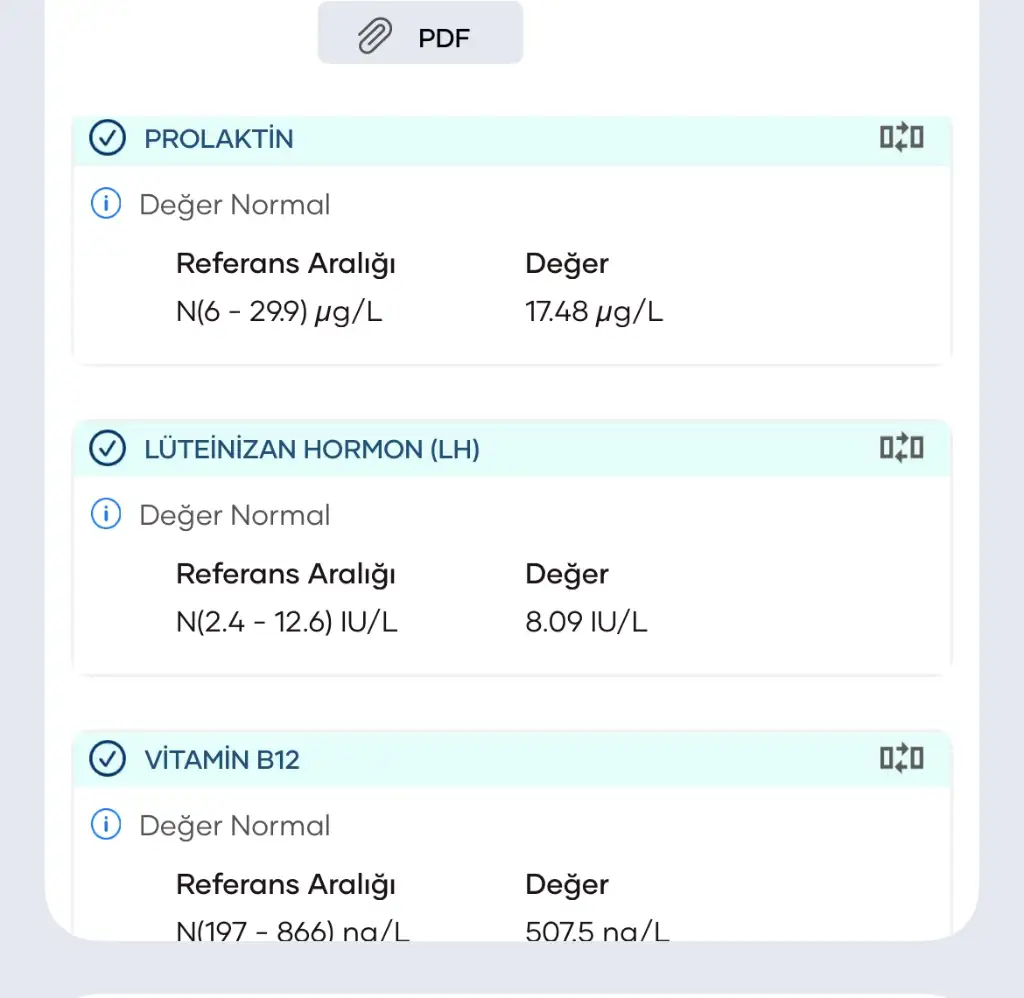Open compare icon in PROLAKTİN header
The height and width of the screenshot is (998, 1024).
[x=901, y=138]
